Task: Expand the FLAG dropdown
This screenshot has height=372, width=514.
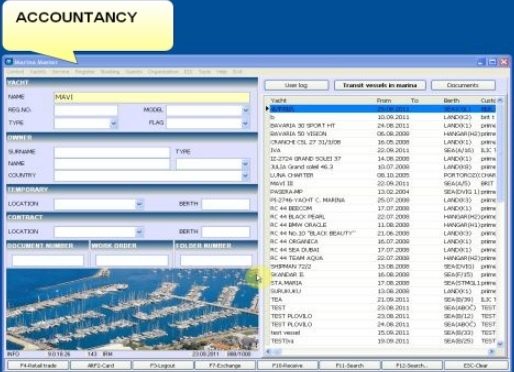Action: click(x=246, y=123)
